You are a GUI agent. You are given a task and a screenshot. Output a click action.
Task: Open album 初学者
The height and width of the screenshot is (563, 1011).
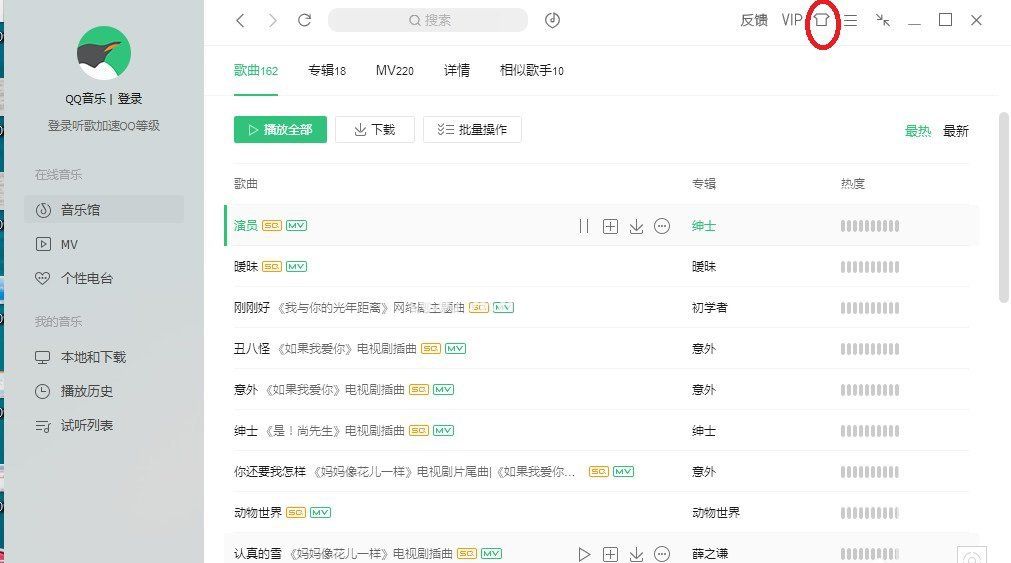pos(709,308)
